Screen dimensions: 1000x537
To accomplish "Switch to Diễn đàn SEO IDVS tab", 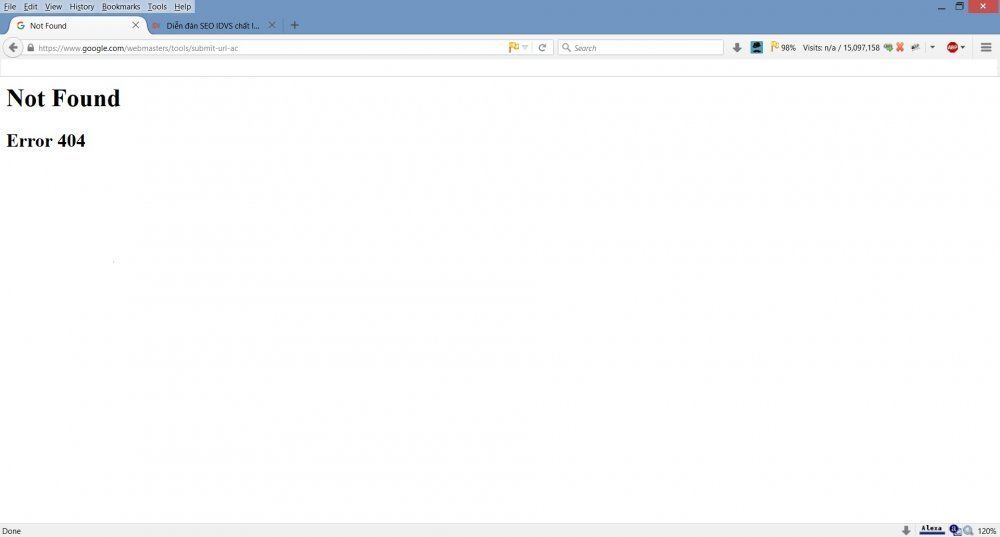I will 214,26.
